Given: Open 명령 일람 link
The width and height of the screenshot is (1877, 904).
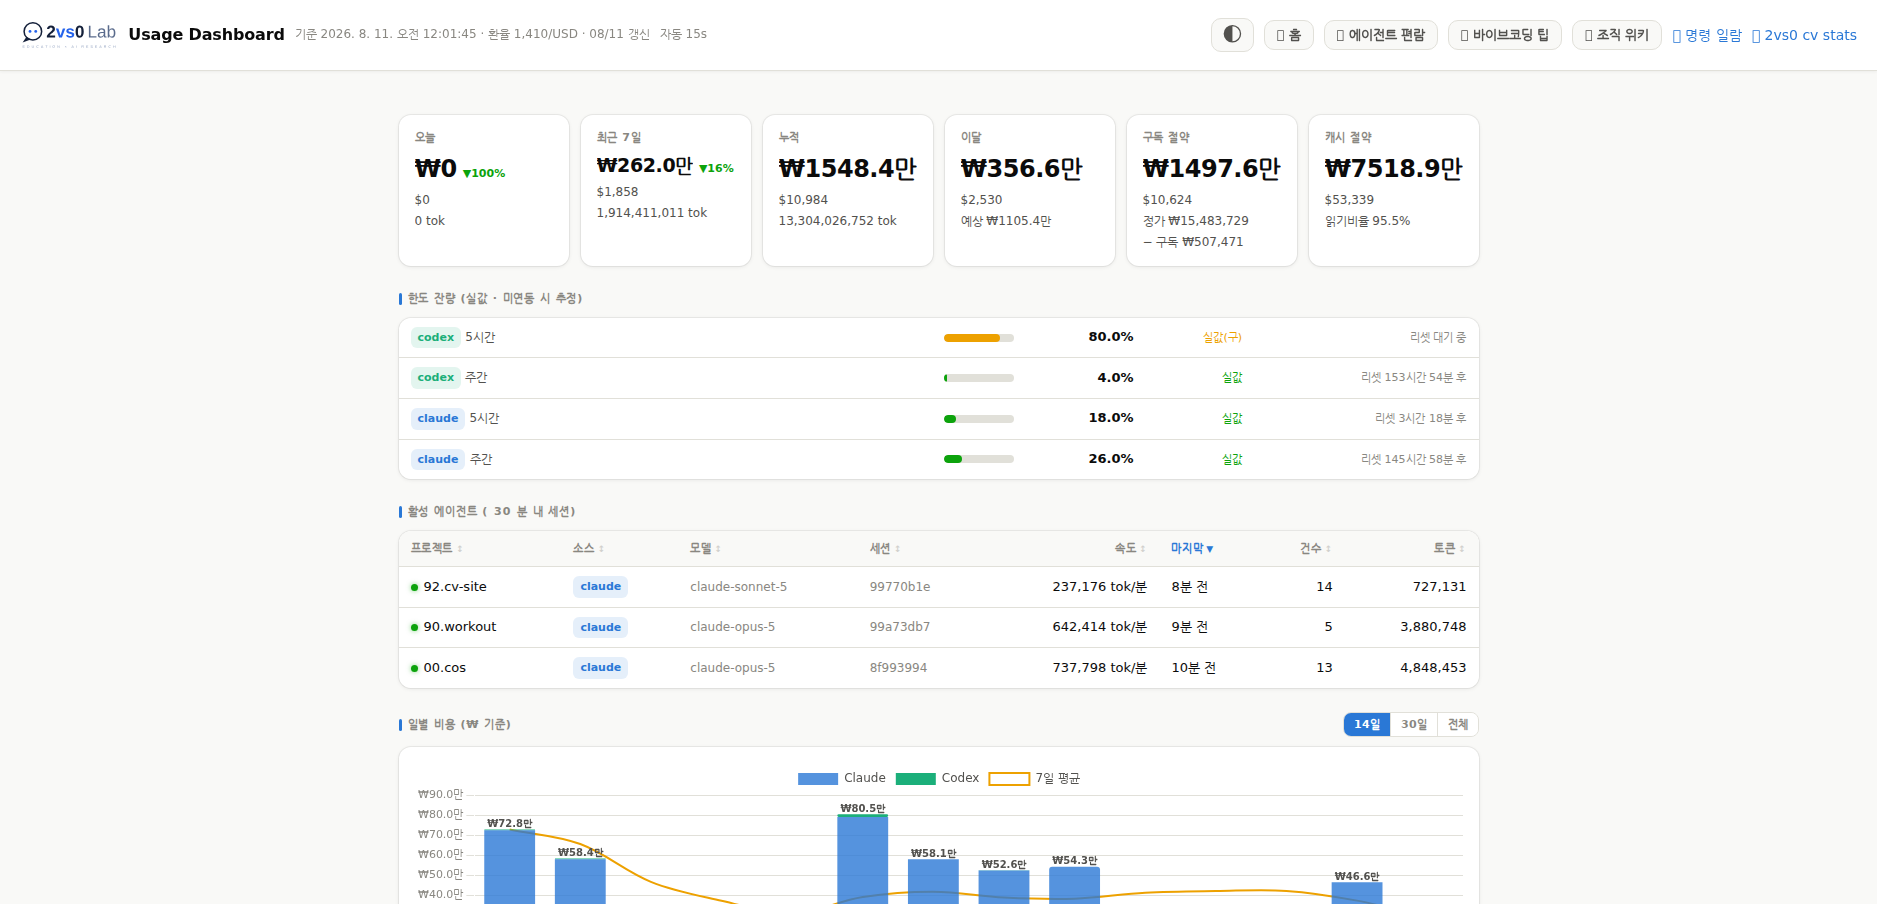Looking at the screenshot, I should coord(1707,35).
